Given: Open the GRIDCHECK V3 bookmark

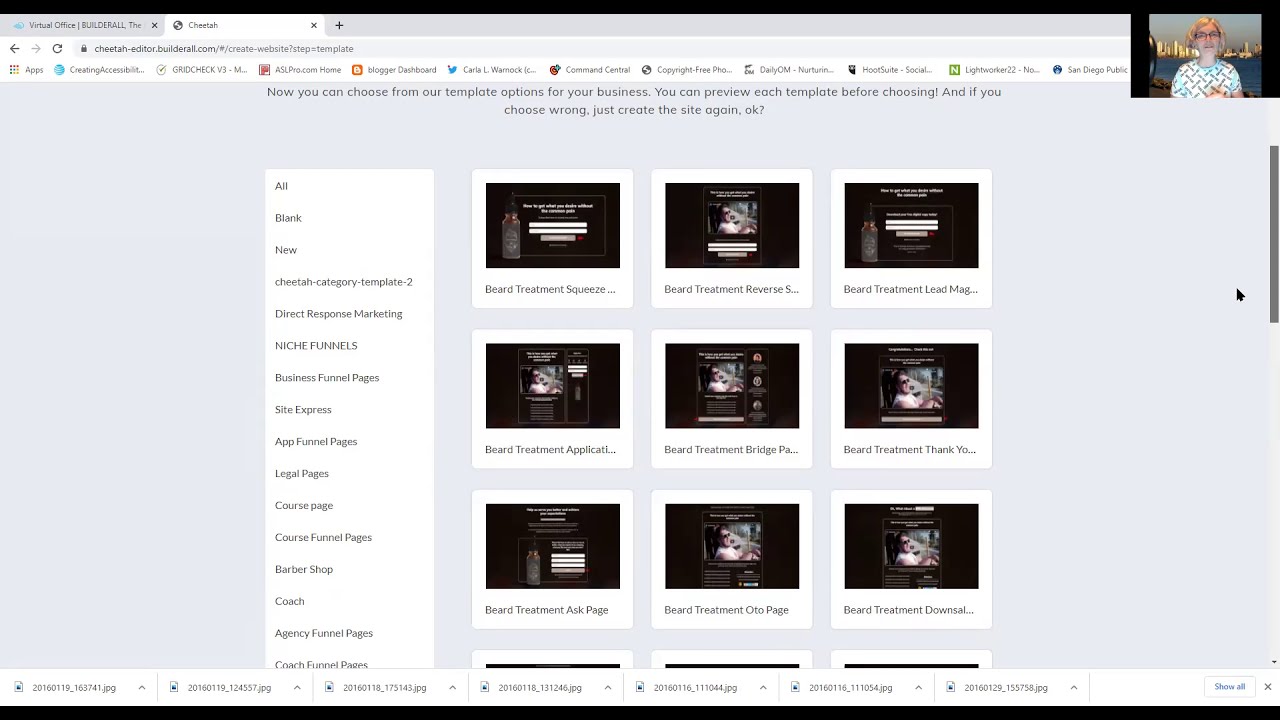Looking at the screenshot, I should (201, 70).
